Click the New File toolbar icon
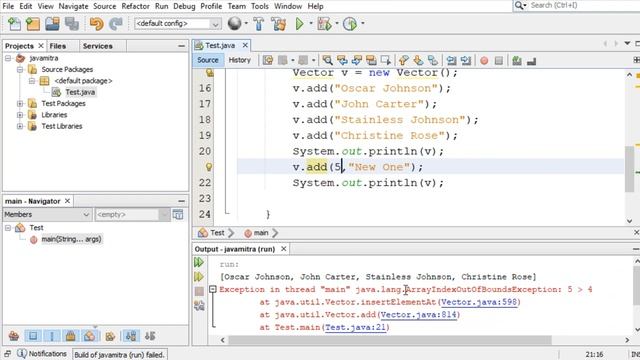640x360 pixels. [14, 24]
